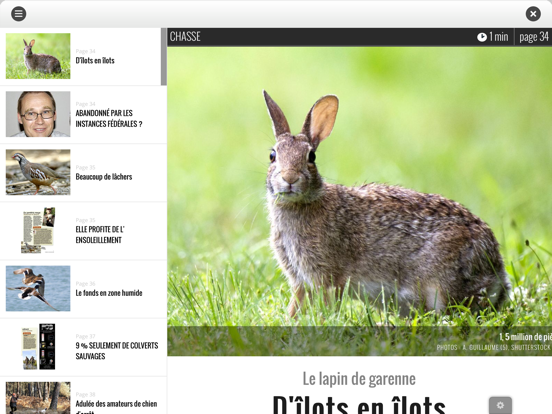This screenshot has height=414, width=552.
Task: Click the '1 min' reading time label
Action: click(x=498, y=37)
